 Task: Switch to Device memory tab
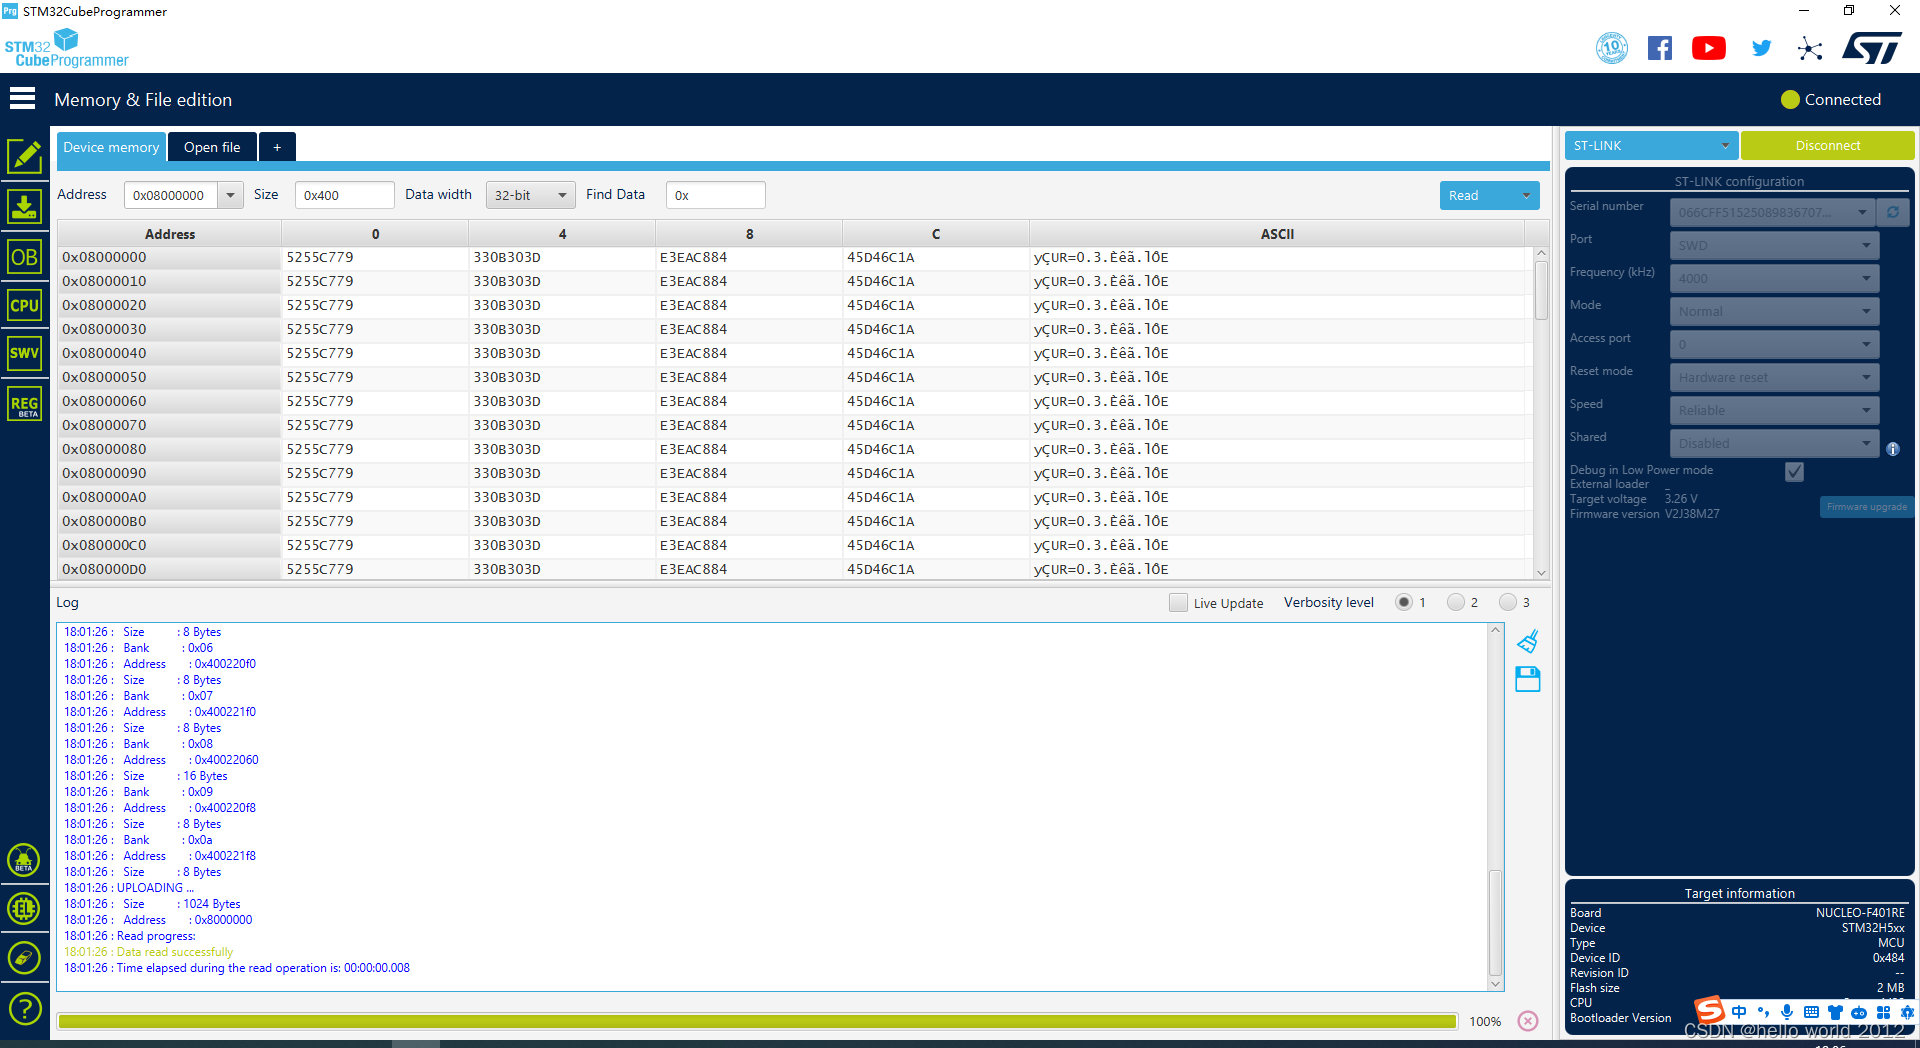coord(111,147)
